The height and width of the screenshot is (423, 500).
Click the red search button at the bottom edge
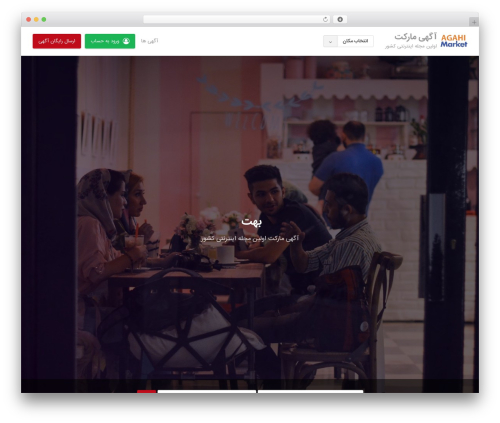(x=146, y=391)
